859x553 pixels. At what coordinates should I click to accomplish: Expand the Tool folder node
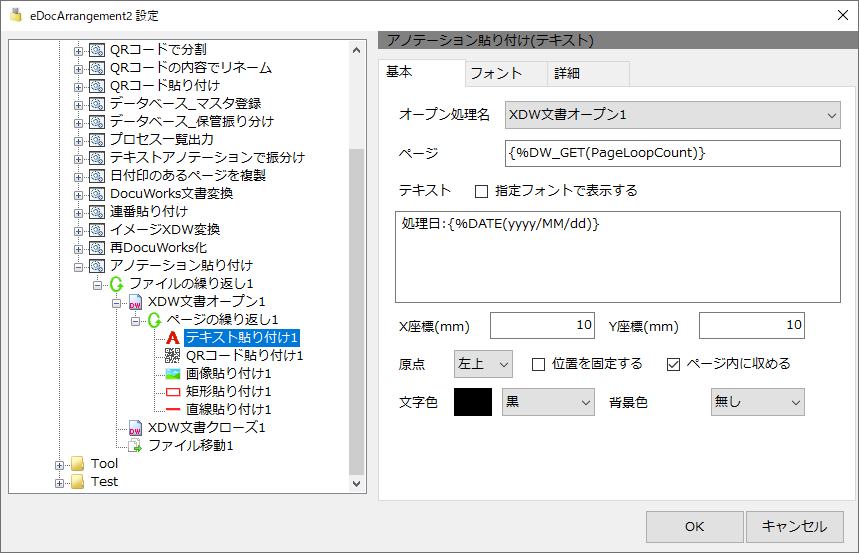pyautogui.click(x=59, y=465)
